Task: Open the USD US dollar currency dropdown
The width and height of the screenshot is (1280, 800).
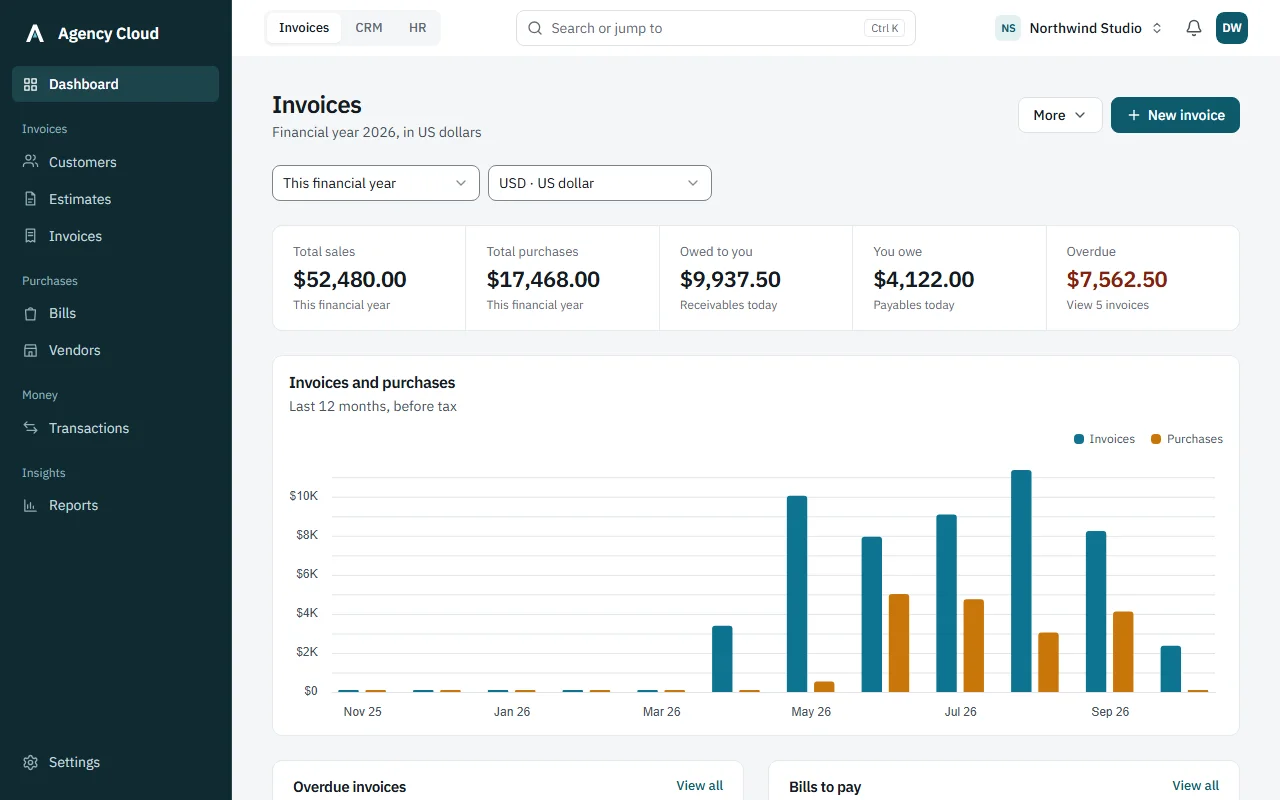Action: 600,183
